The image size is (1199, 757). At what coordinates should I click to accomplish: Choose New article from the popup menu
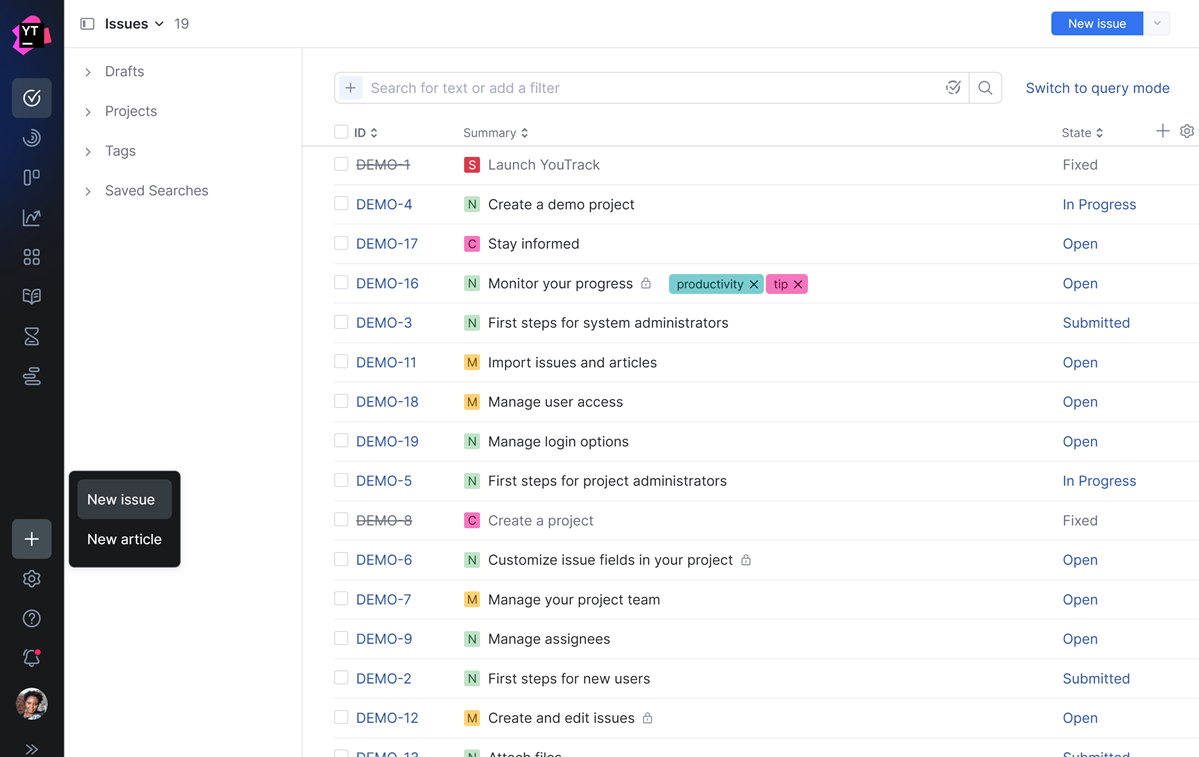pyautogui.click(x=124, y=539)
